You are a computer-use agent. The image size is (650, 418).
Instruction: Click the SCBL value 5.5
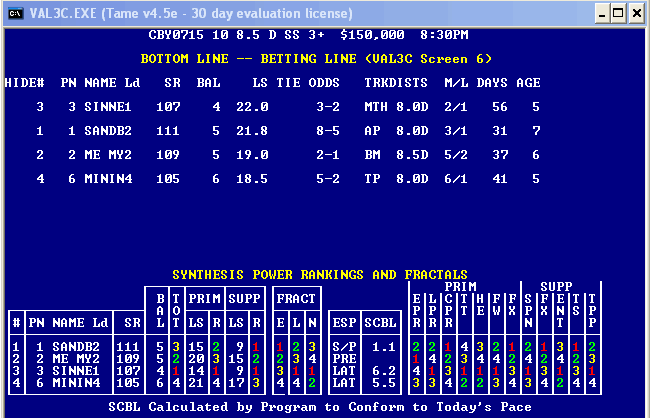click(x=384, y=383)
